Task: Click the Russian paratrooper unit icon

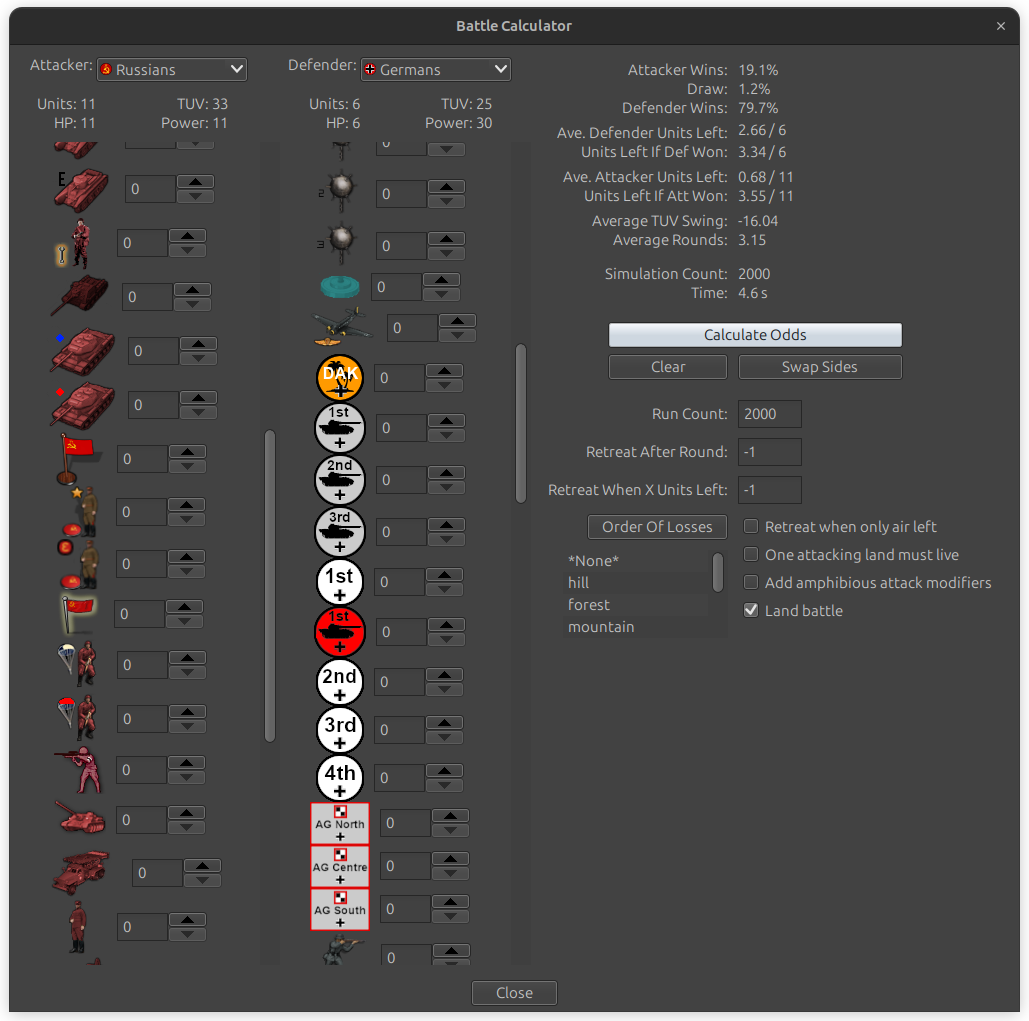Action: click(78, 664)
